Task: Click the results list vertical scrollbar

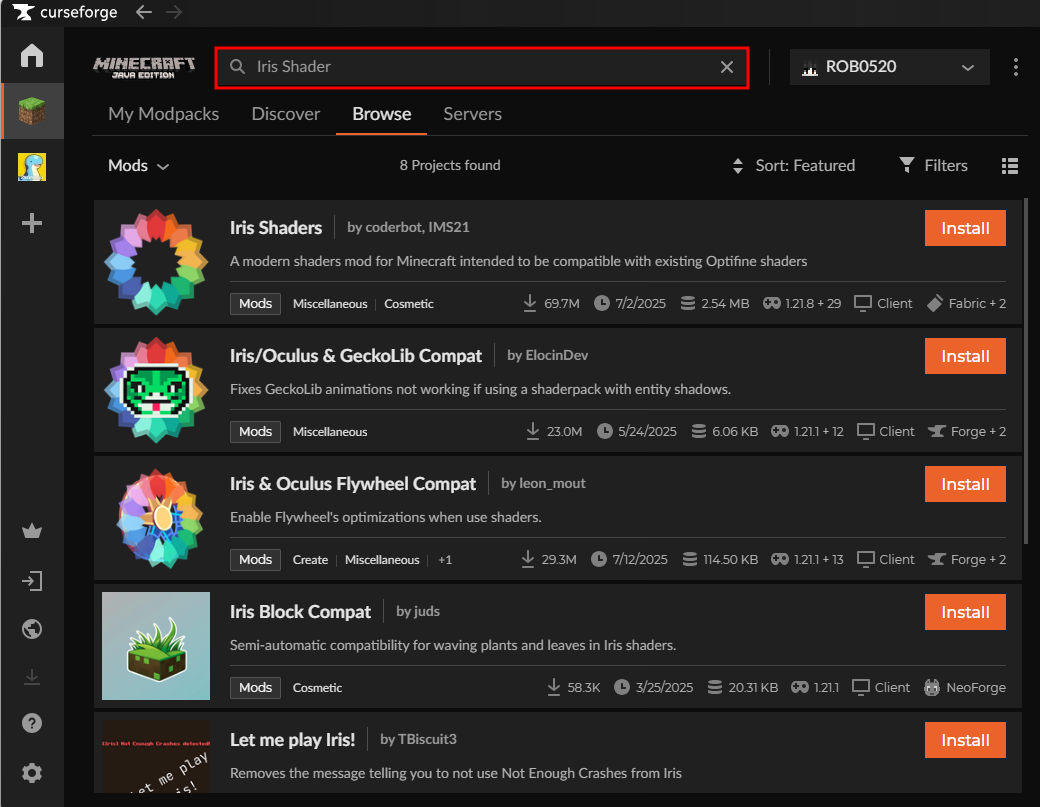Action: [1027, 371]
